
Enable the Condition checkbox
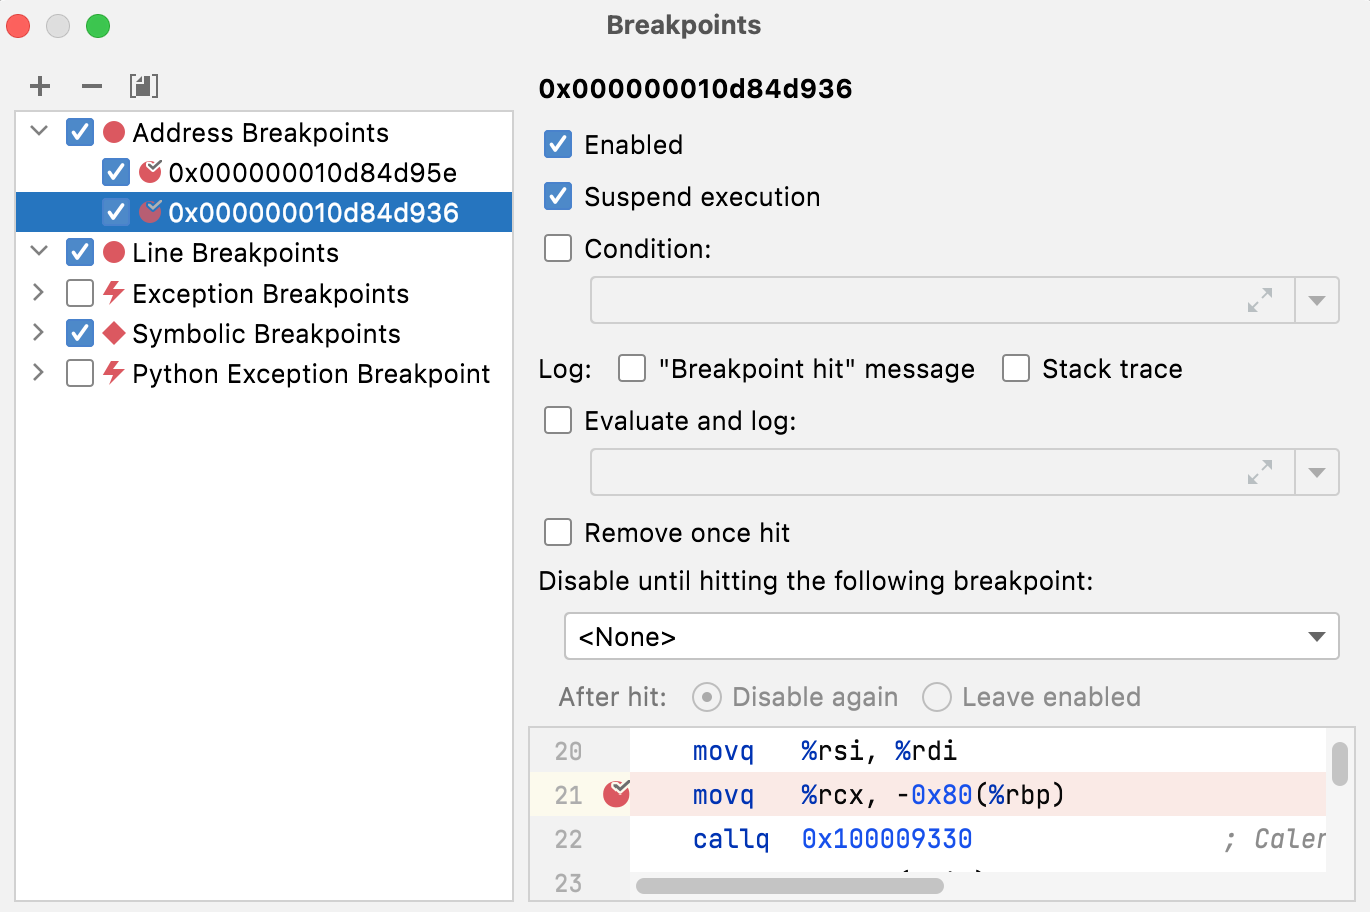[x=557, y=248]
